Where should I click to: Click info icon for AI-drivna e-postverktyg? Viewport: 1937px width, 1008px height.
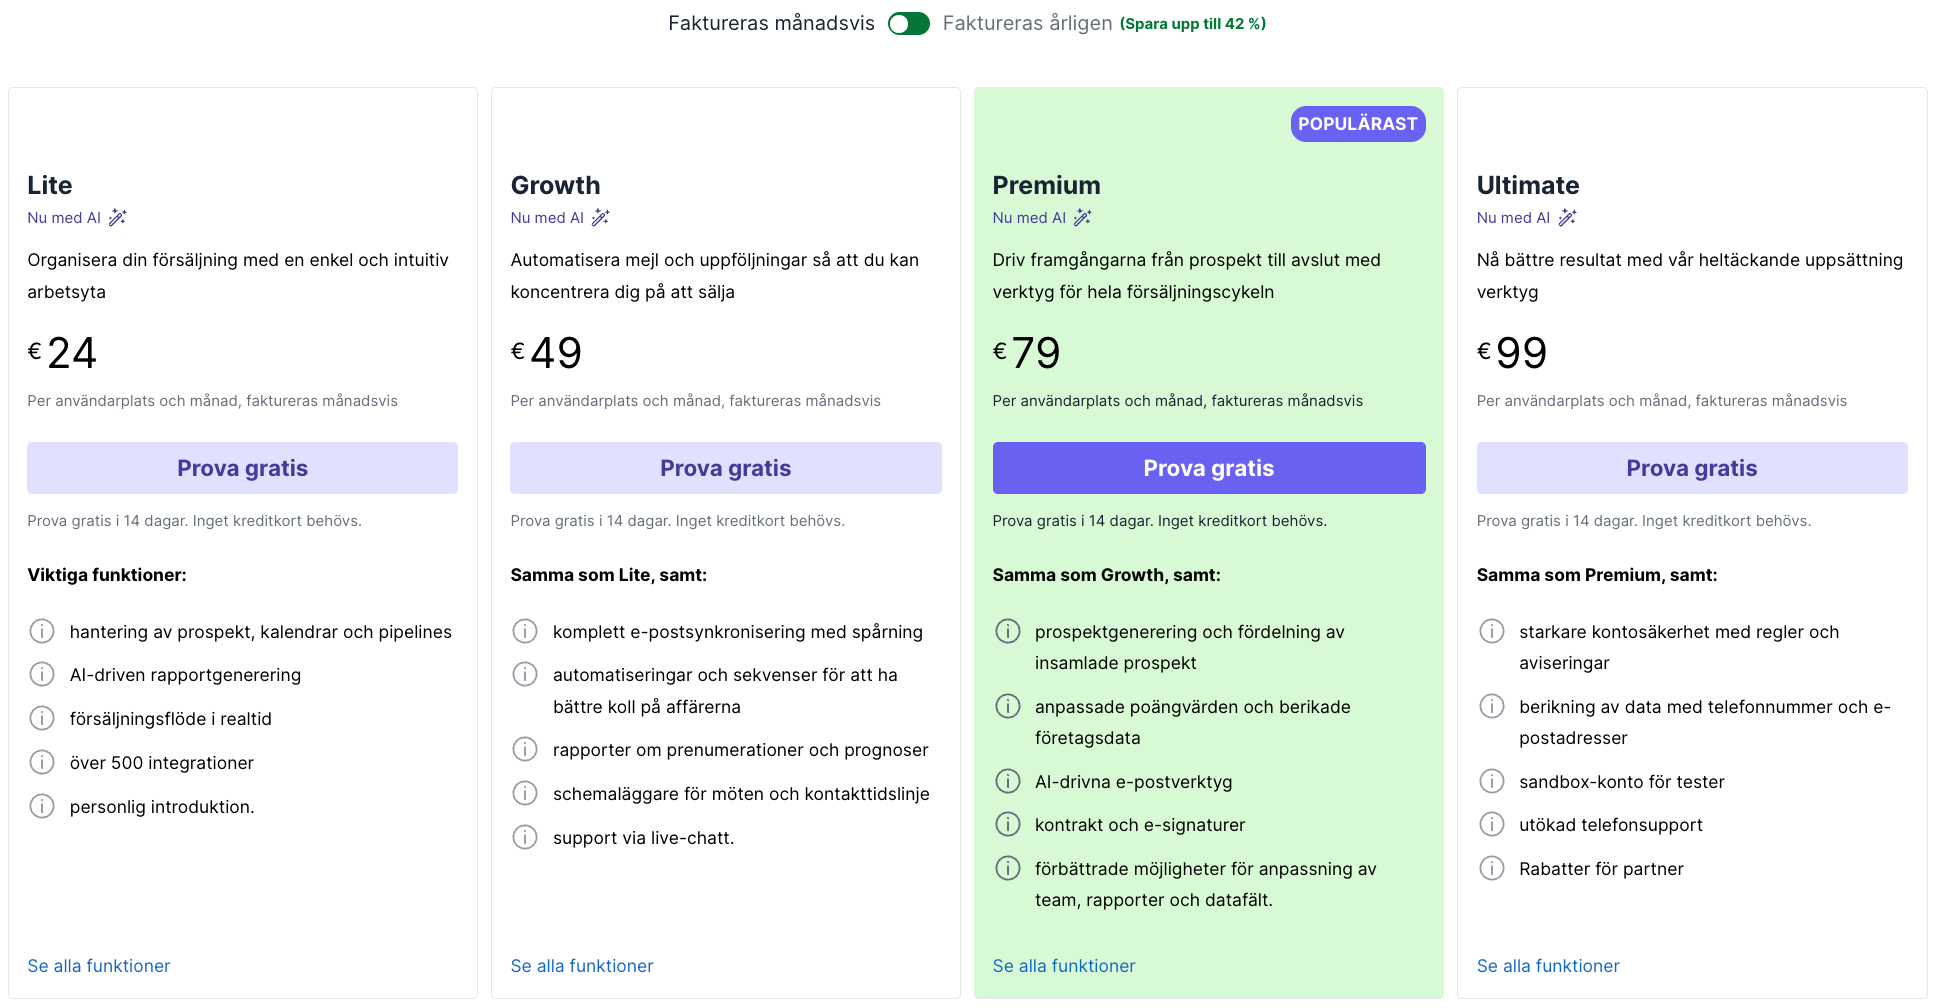coord(1008,782)
